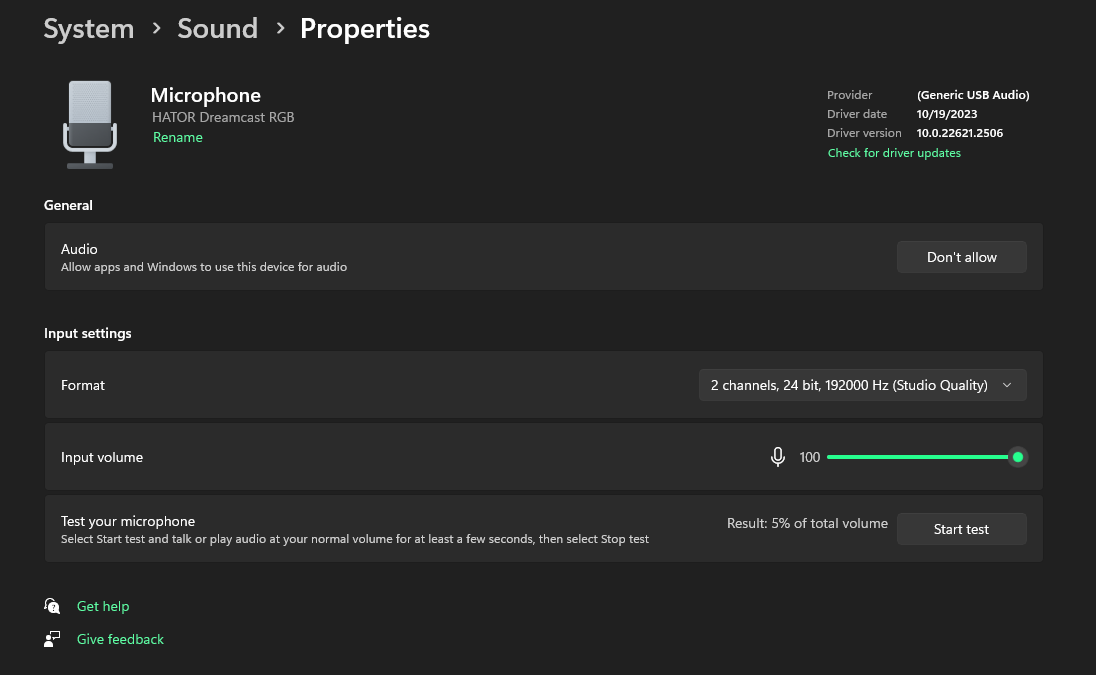Click the chevron between System and Sound

(156, 29)
